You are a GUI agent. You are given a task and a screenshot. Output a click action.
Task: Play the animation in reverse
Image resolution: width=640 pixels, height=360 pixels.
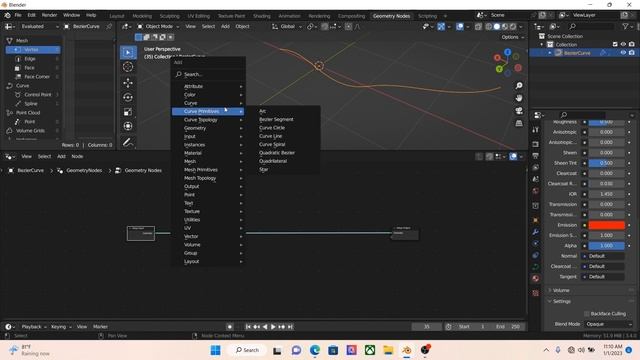click(x=265, y=327)
